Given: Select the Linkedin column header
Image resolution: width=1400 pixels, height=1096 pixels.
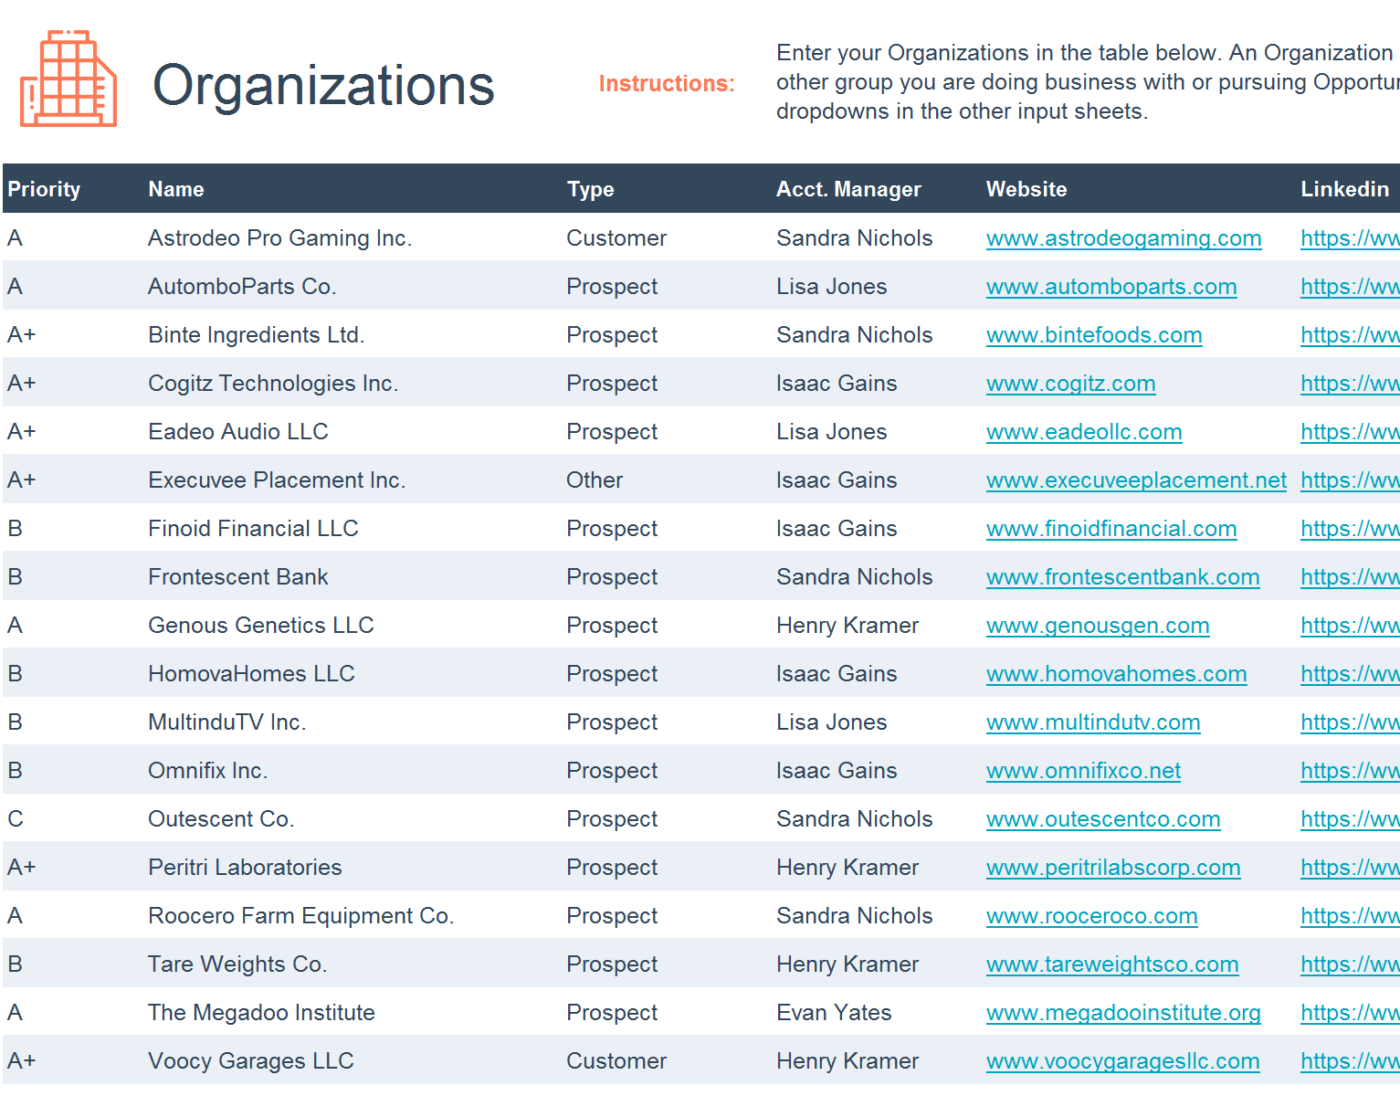Looking at the screenshot, I should [x=1344, y=189].
